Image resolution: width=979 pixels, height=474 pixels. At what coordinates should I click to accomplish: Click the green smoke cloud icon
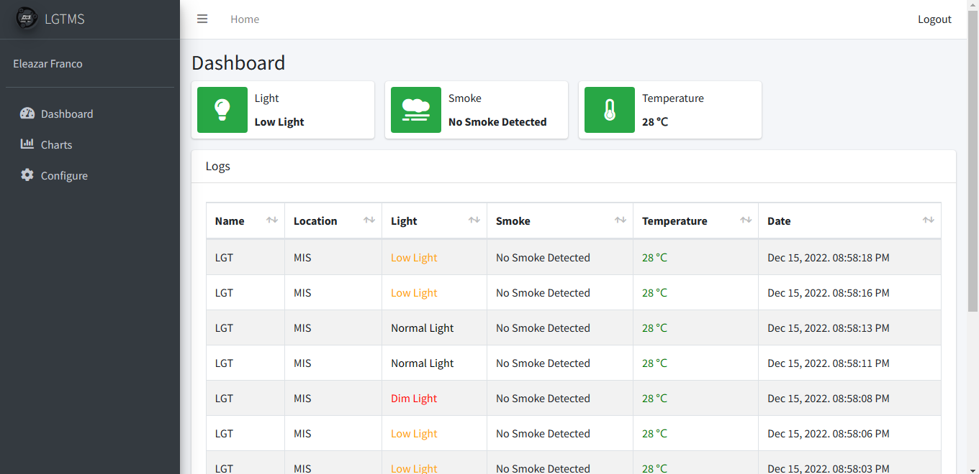pos(416,110)
